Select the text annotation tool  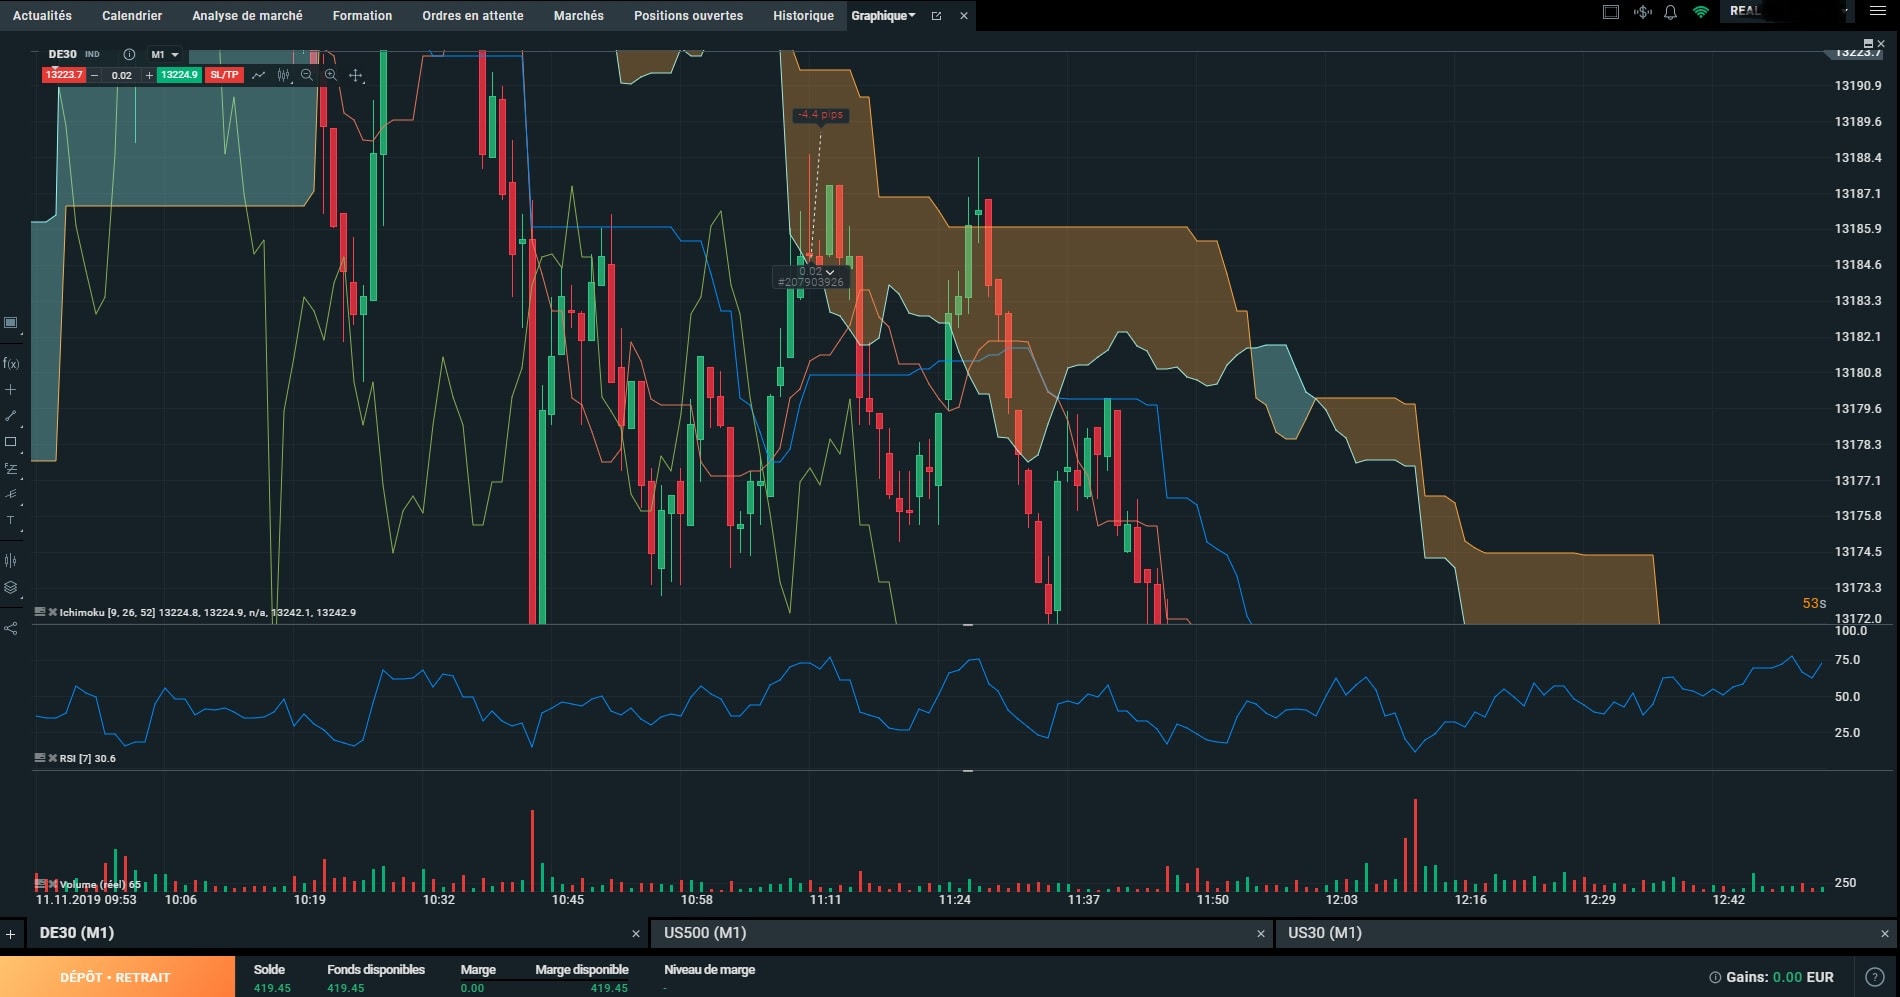[11, 520]
